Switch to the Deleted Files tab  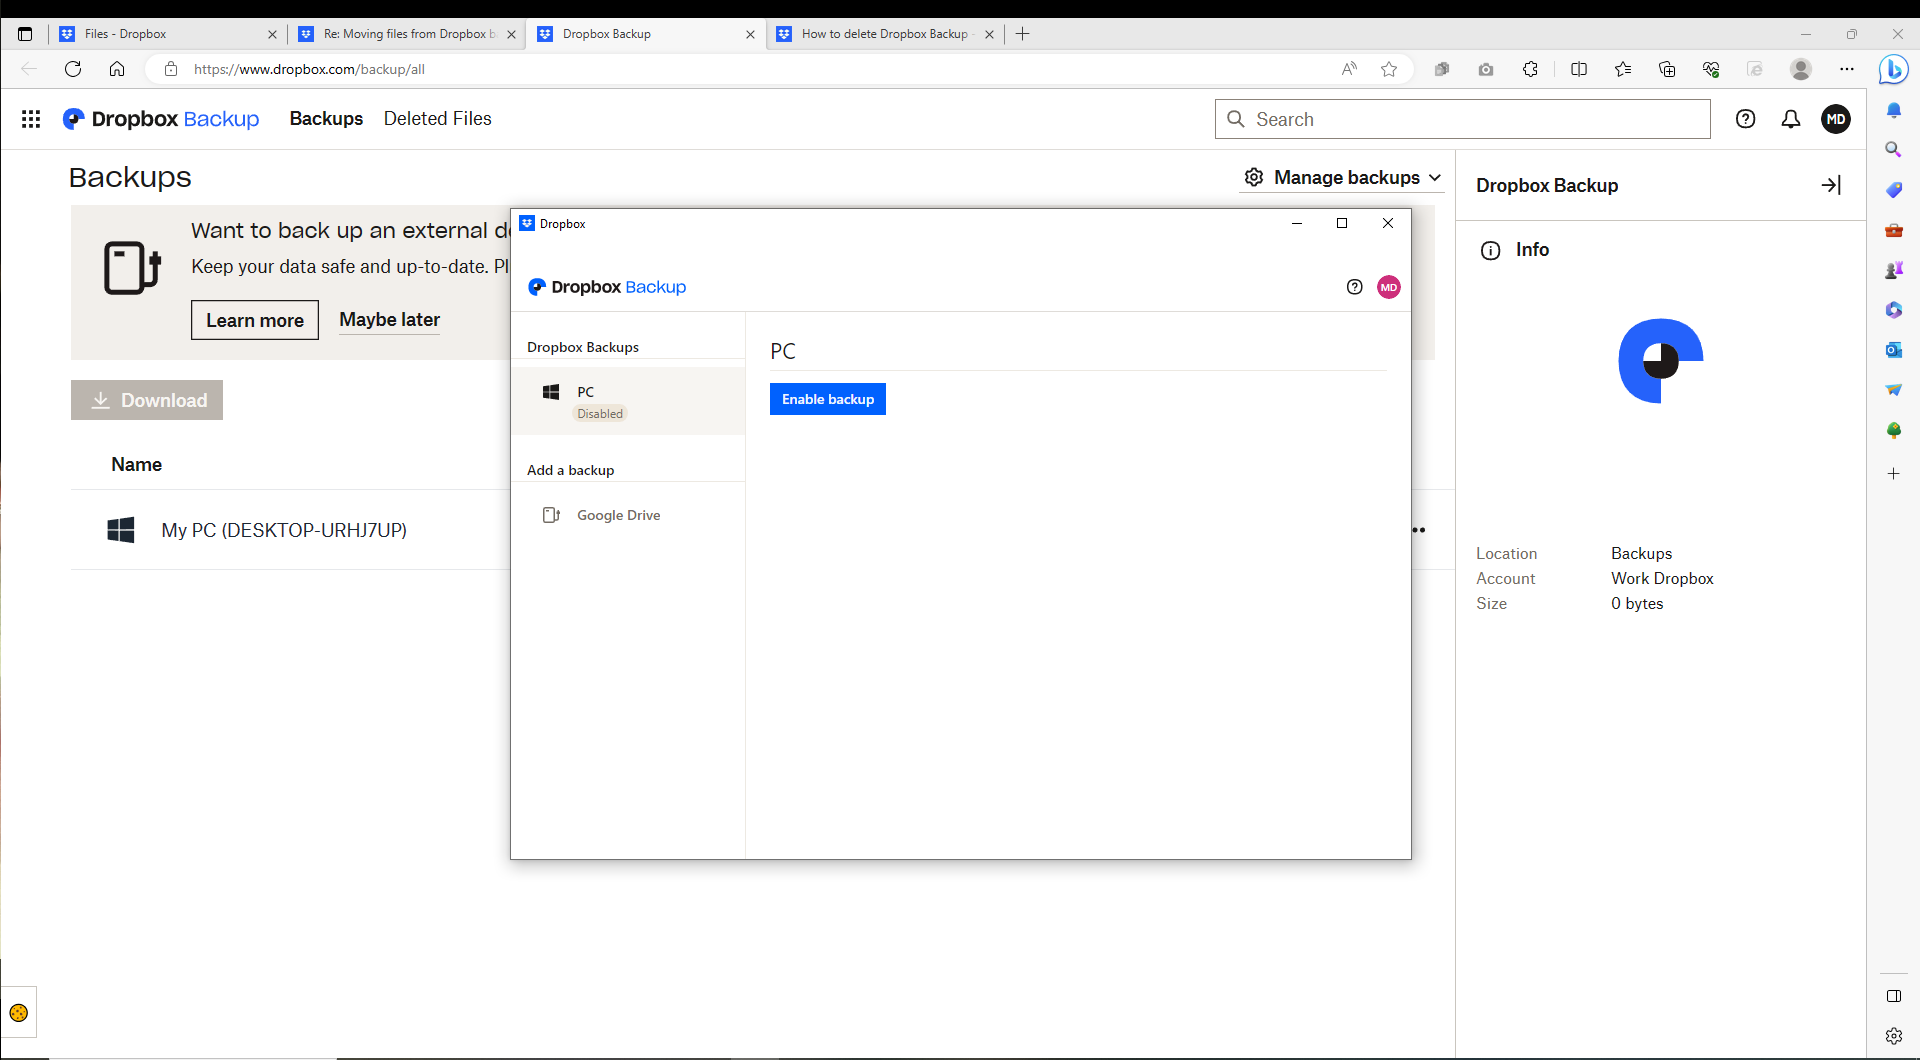tap(437, 119)
